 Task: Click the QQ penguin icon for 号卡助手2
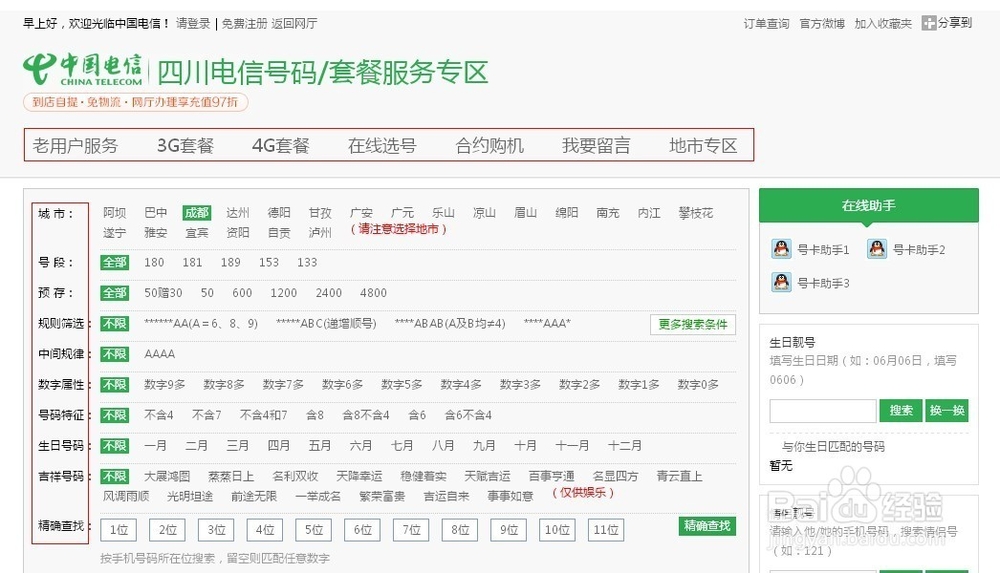[877, 249]
